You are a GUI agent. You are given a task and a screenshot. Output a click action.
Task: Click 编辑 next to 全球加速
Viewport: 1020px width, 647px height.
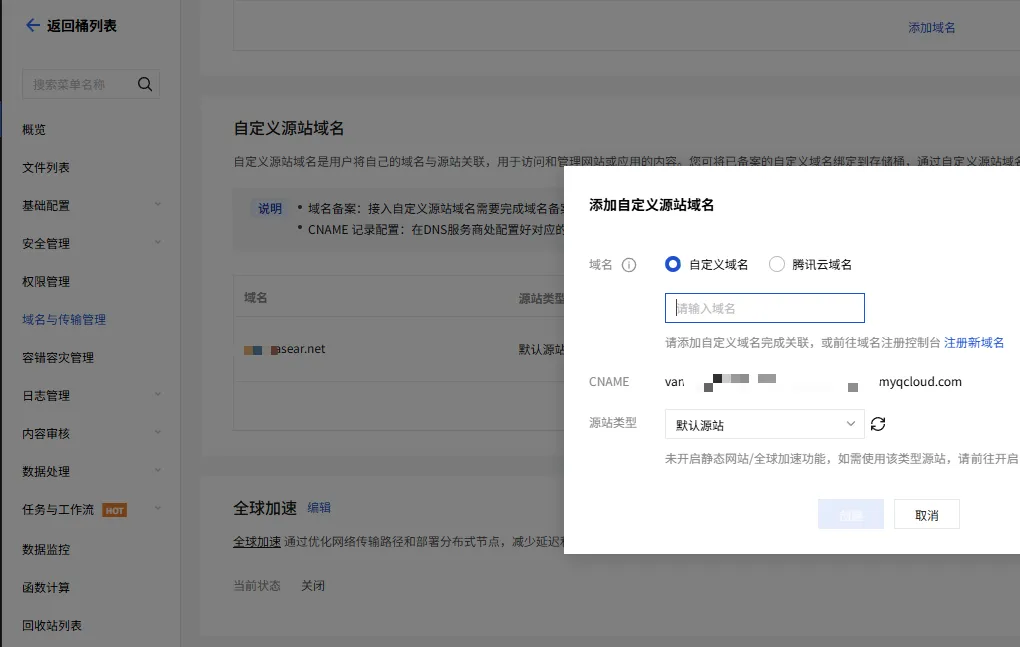coord(319,508)
